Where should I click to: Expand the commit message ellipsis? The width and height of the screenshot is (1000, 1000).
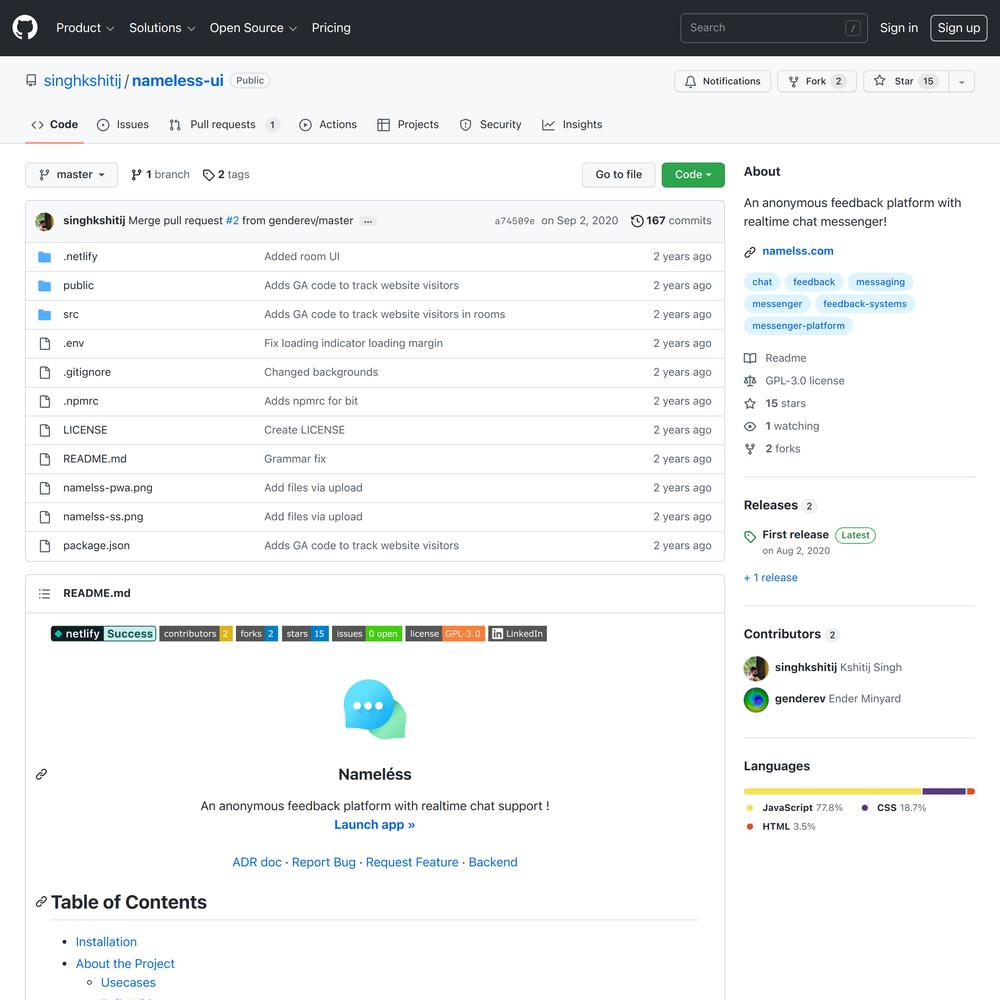click(368, 221)
